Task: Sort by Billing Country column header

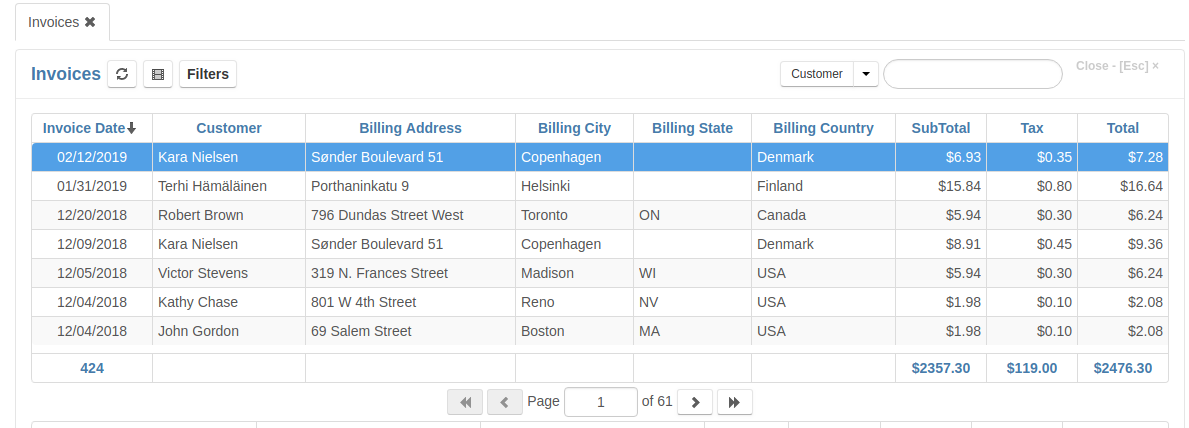Action: [x=824, y=128]
